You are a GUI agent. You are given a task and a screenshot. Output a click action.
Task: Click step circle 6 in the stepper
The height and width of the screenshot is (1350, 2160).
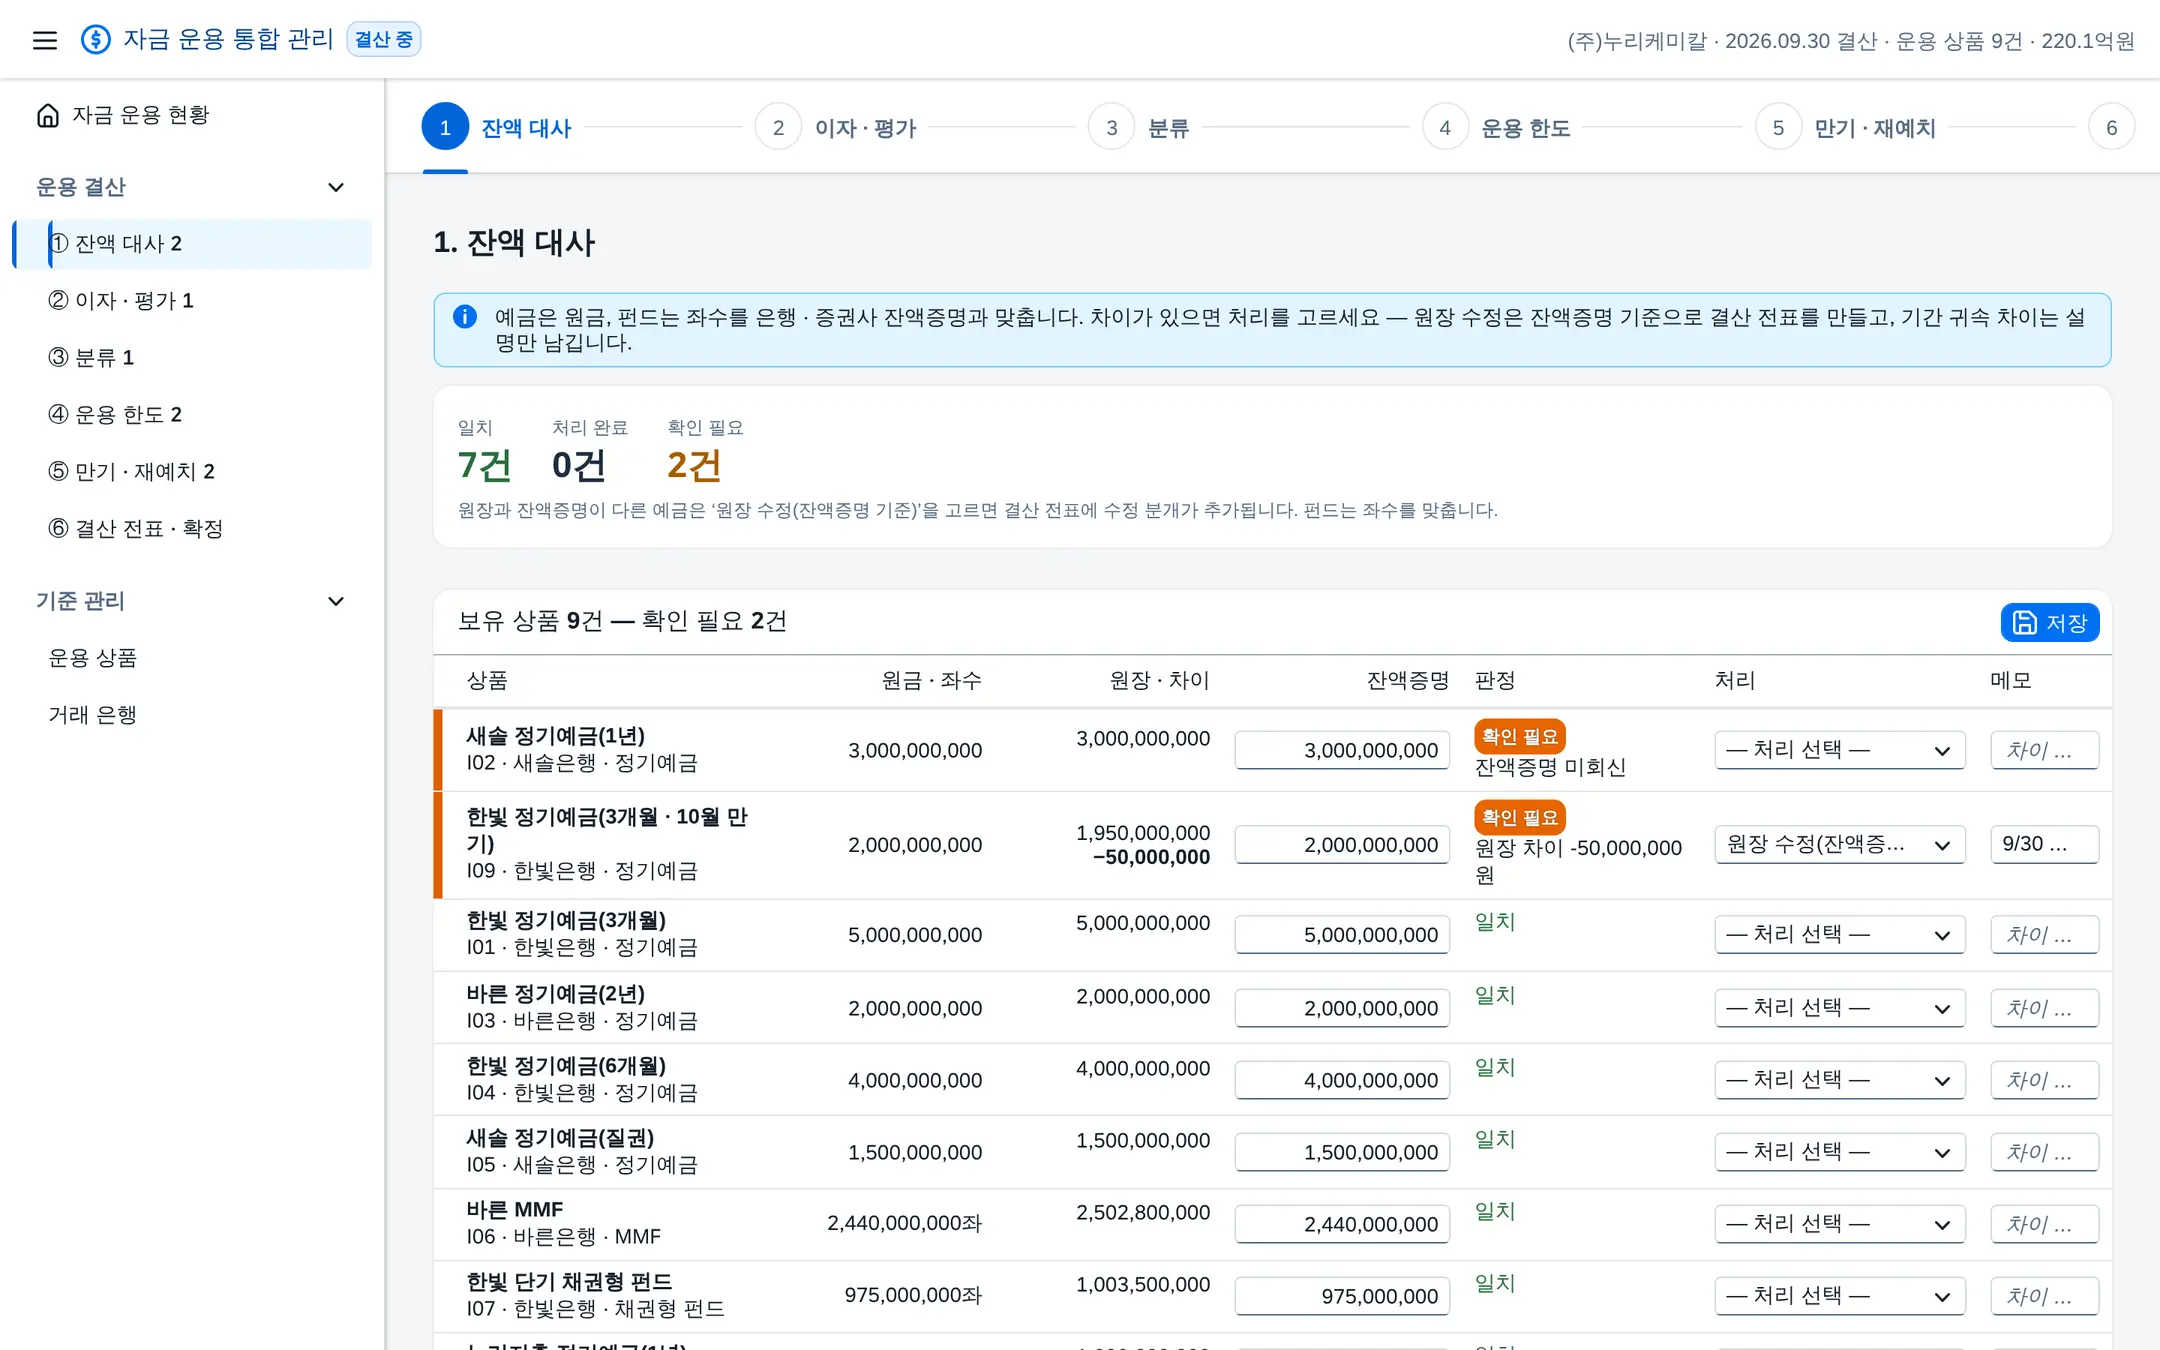point(2111,127)
